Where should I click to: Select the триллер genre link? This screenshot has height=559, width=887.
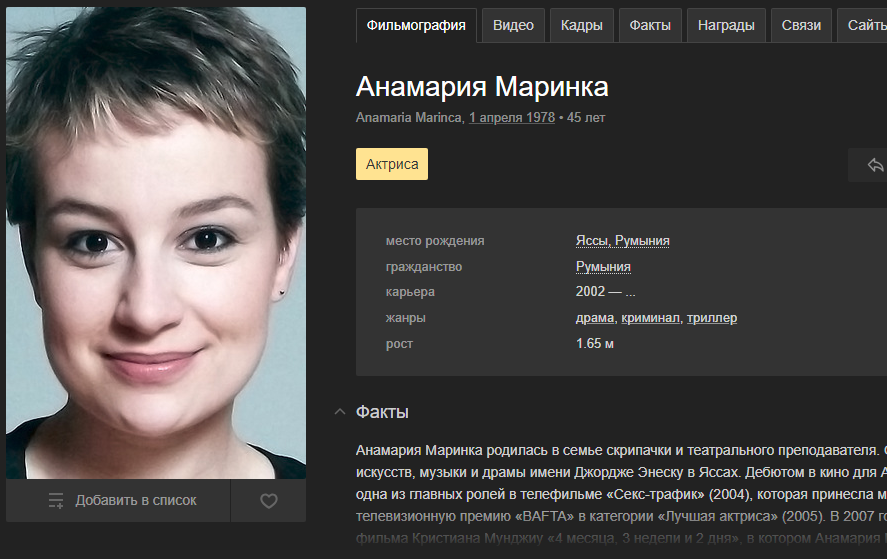click(x=712, y=318)
